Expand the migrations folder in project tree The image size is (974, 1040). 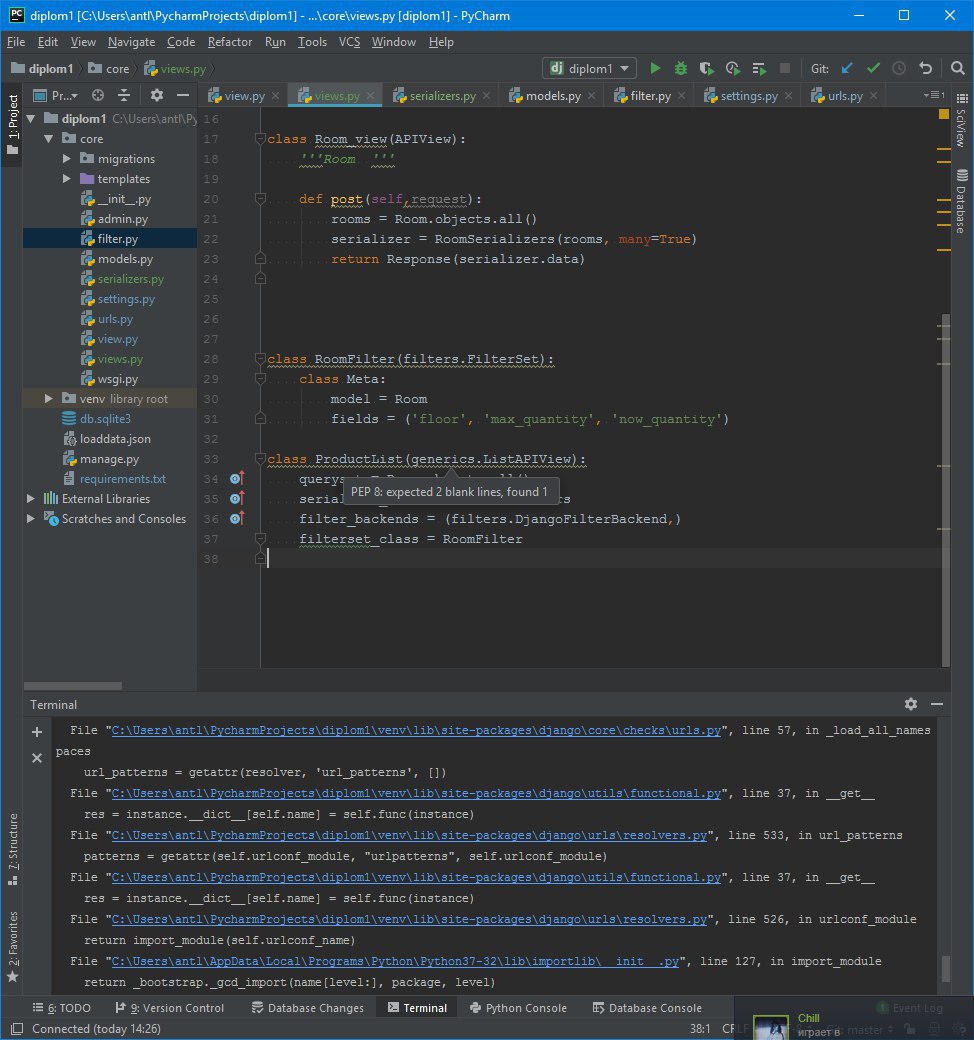pos(67,159)
